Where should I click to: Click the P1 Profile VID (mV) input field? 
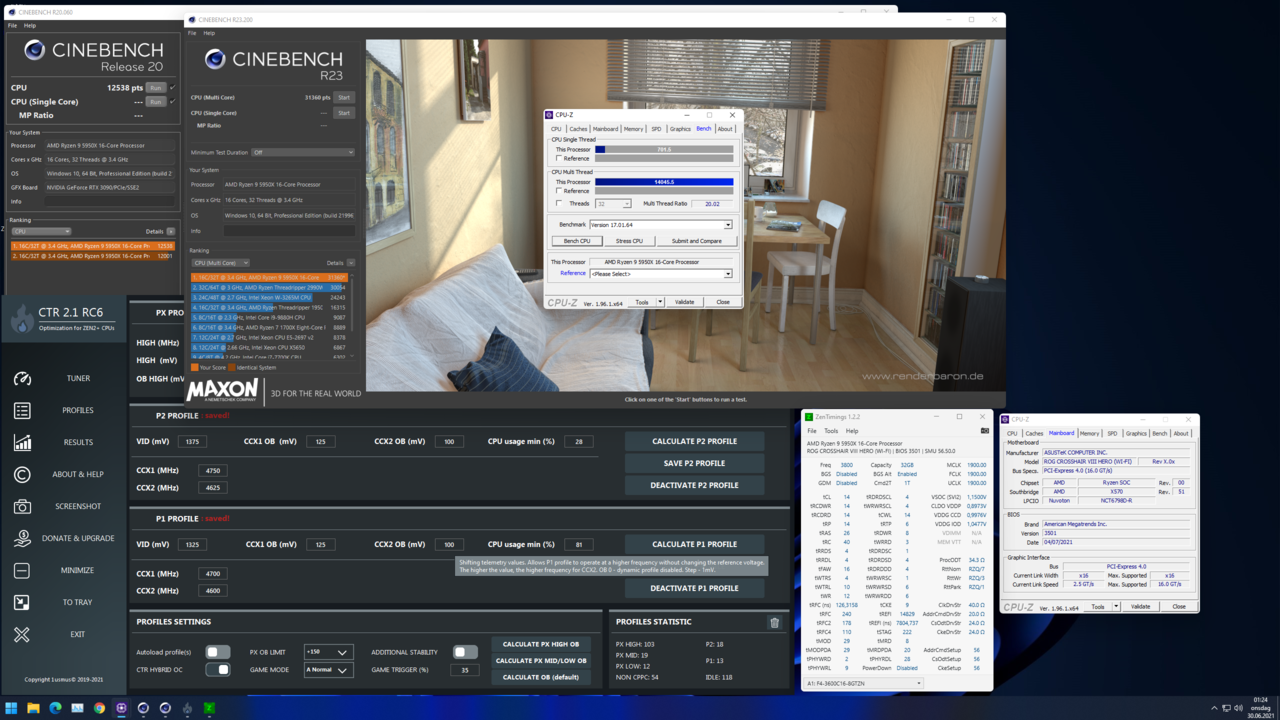point(192,545)
